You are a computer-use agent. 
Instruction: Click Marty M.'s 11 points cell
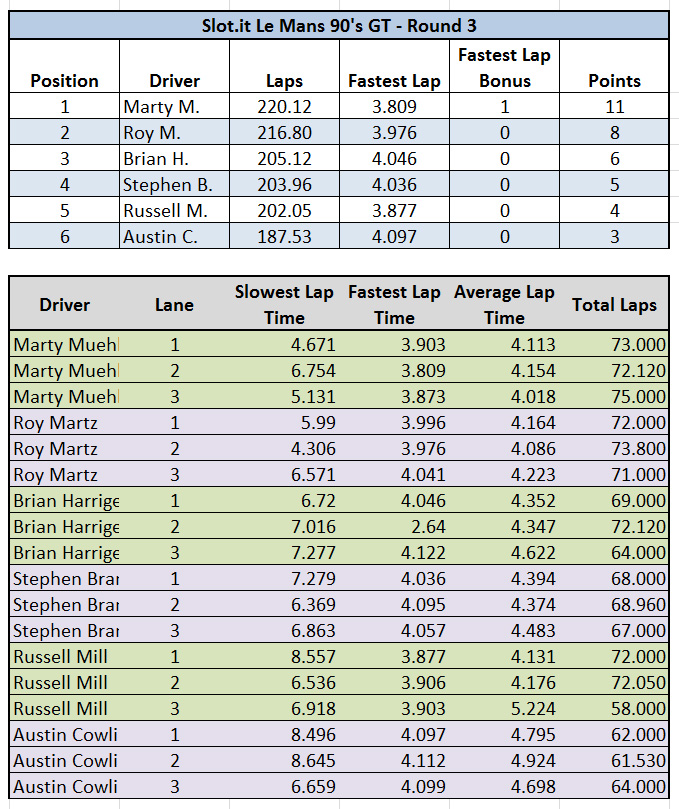pos(614,107)
